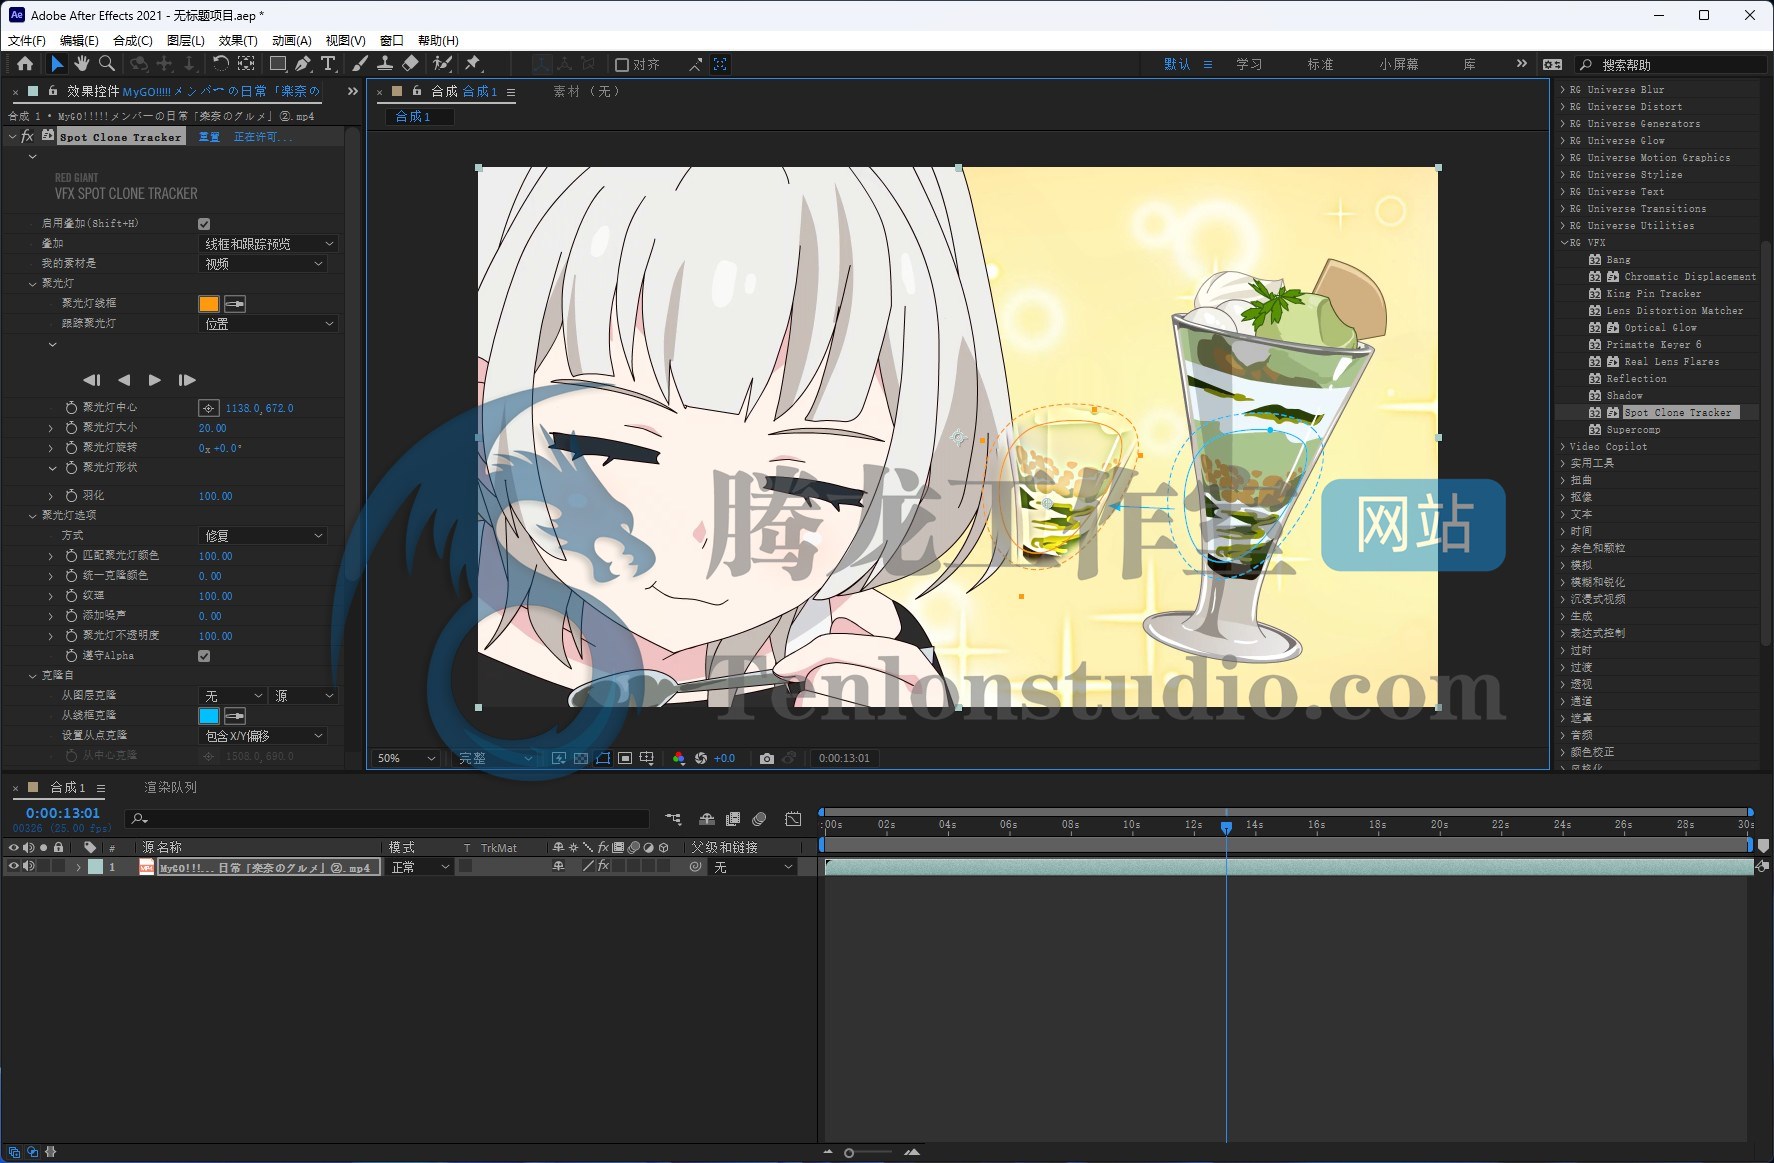Toggle the 启用叠加 checkbox
This screenshot has height=1163, width=1774.
coord(204,224)
